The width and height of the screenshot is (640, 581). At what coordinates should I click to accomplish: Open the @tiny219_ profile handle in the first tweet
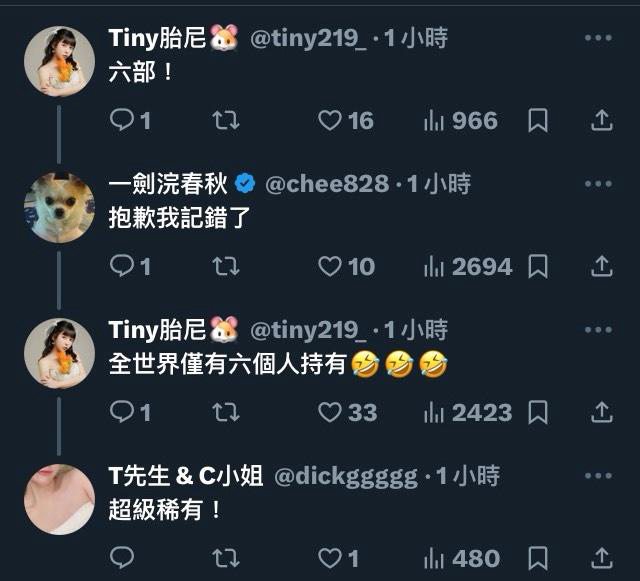coord(308,39)
